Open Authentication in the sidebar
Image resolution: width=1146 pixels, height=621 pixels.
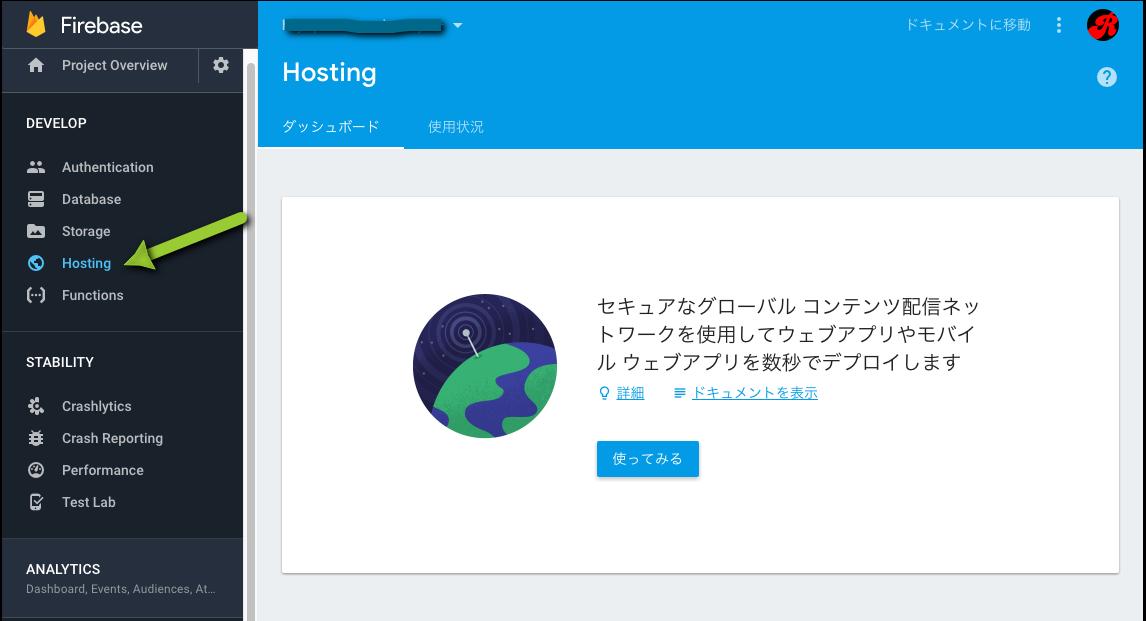point(107,167)
